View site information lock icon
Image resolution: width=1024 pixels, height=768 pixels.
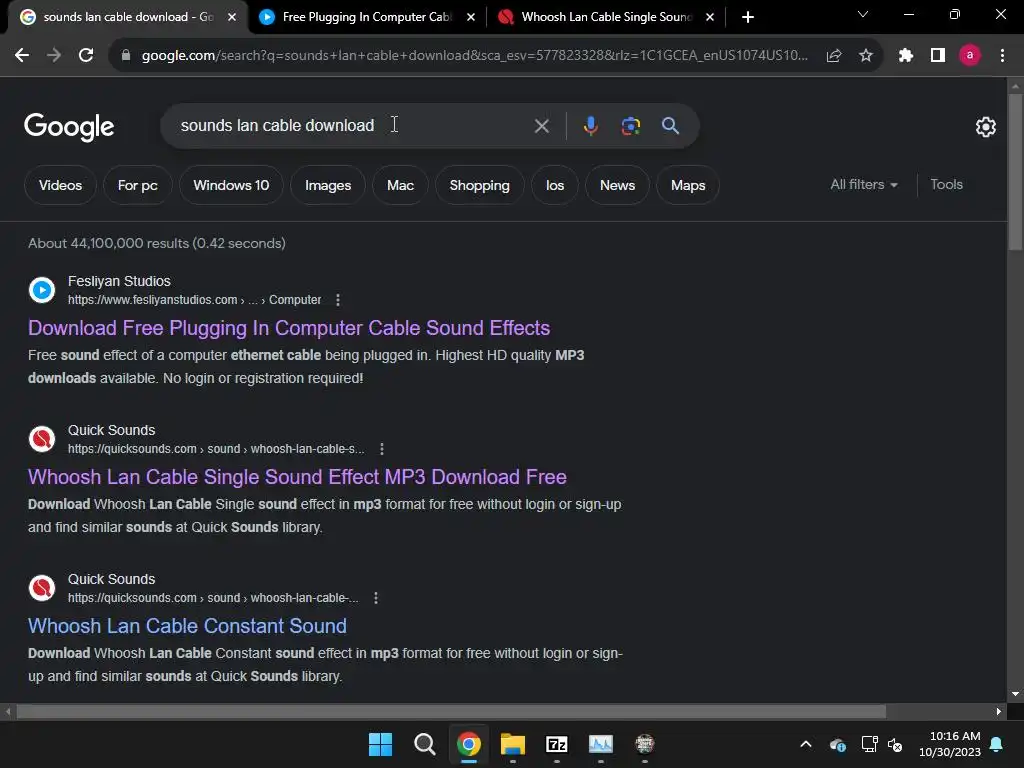(127, 56)
